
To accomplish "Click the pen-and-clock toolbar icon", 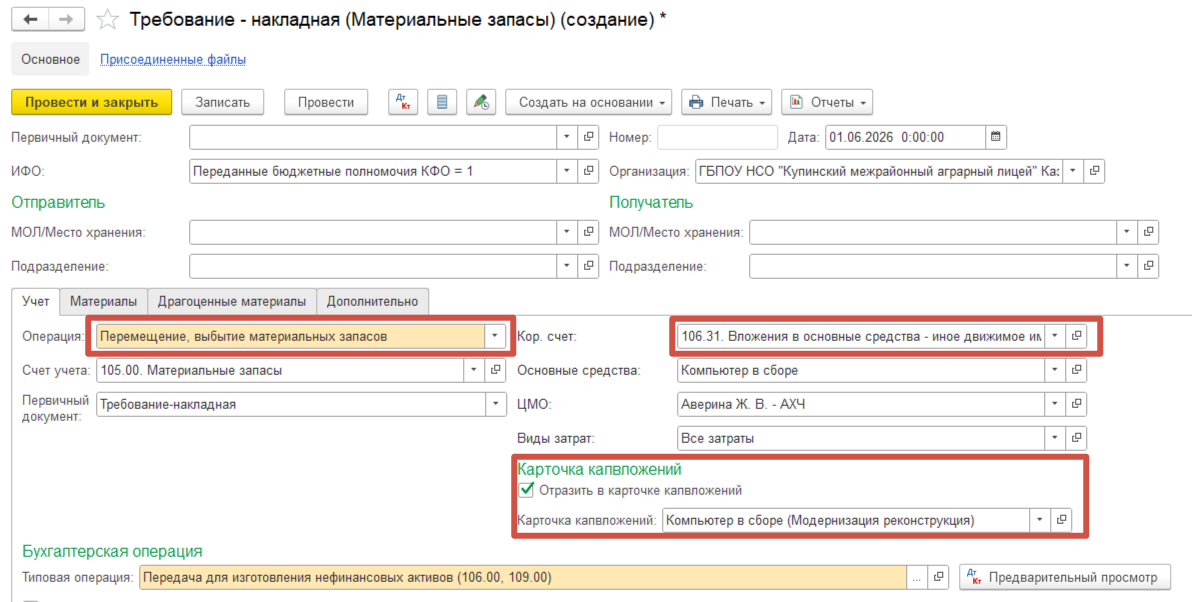I will pos(480,102).
